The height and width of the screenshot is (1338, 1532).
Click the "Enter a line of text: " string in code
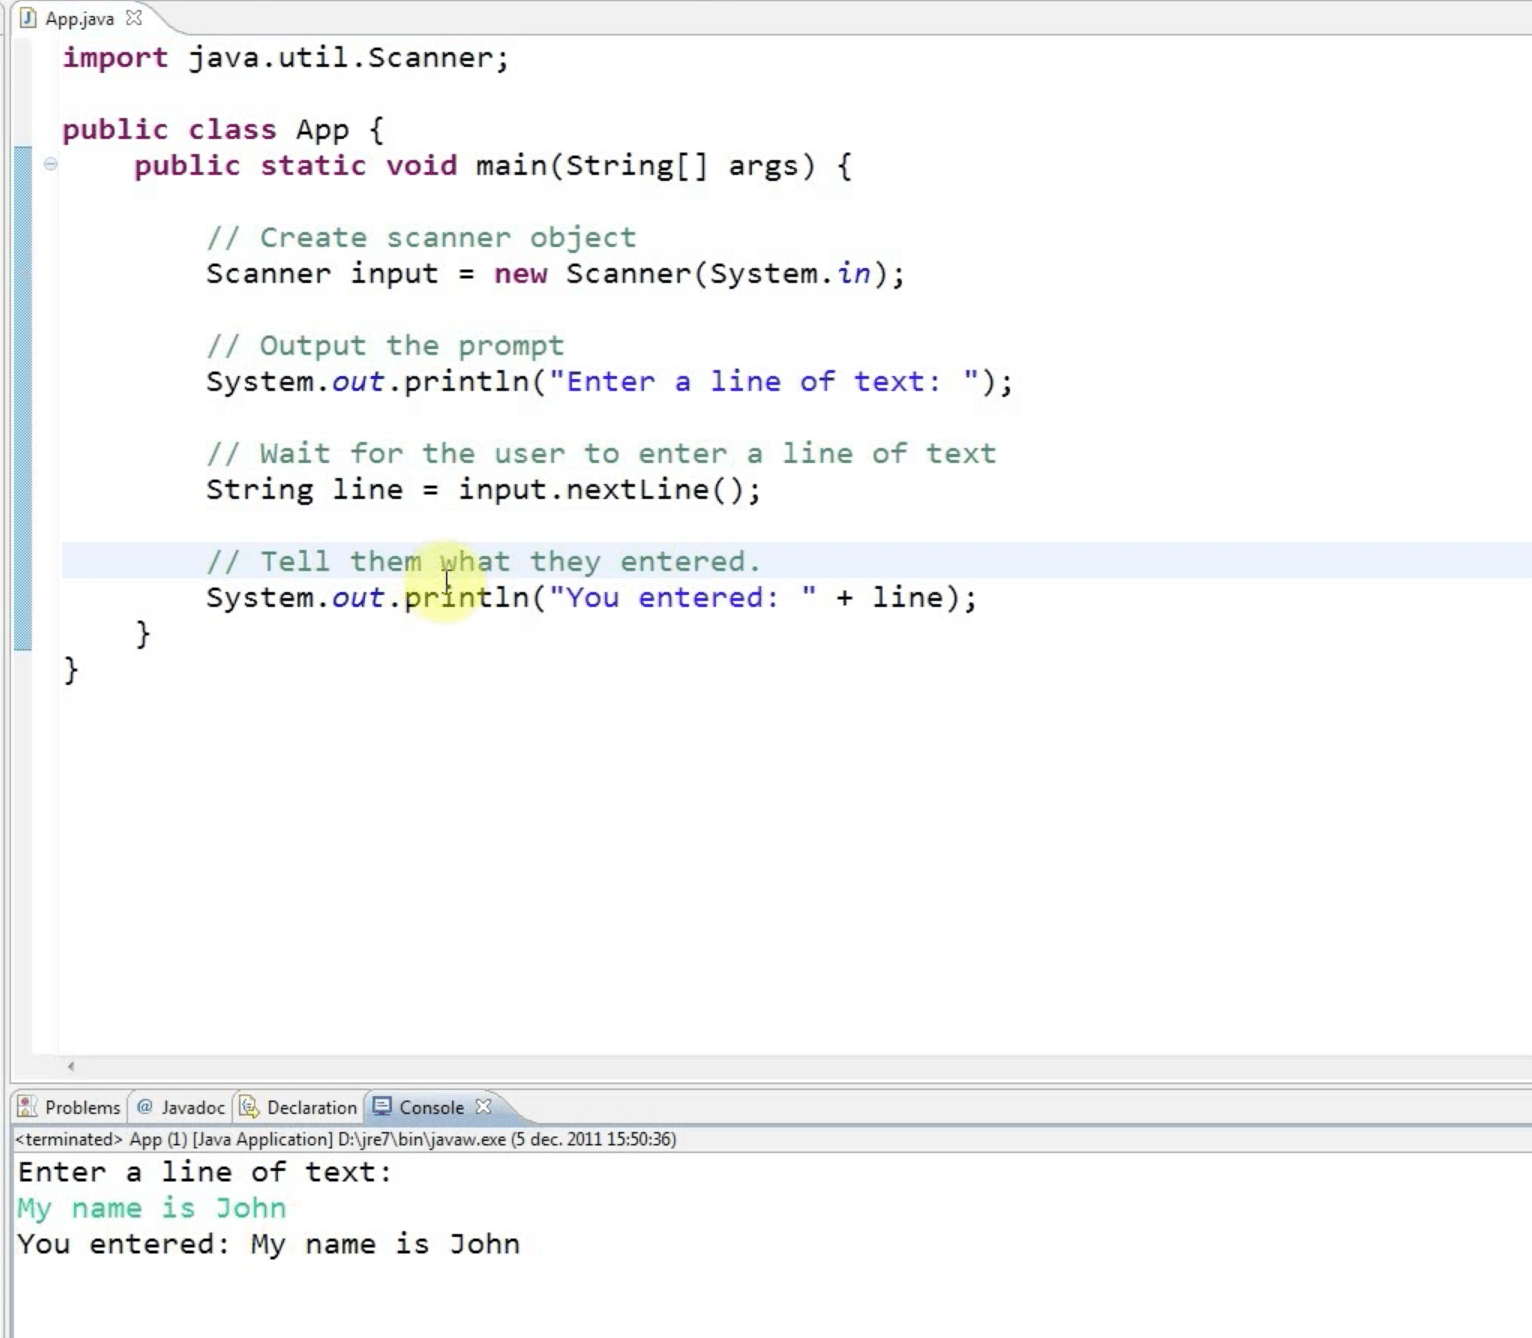click(x=763, y=382)
